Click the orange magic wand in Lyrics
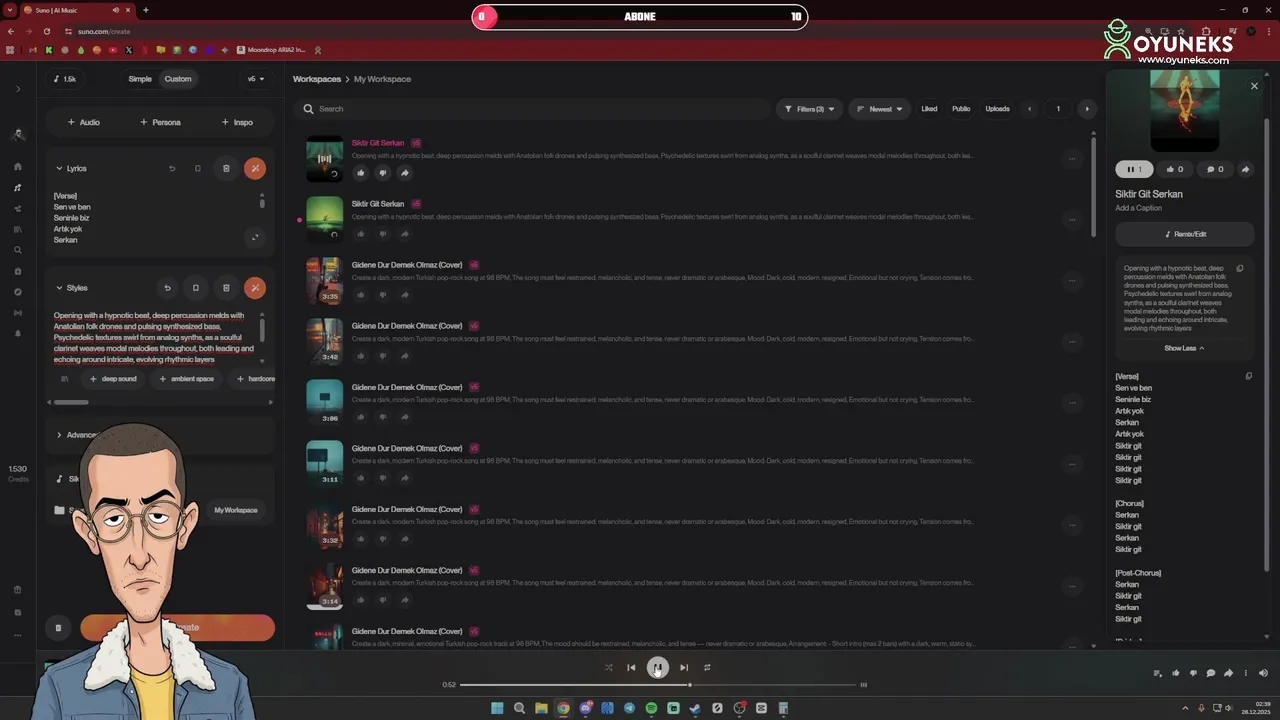 tap(255, 169)
